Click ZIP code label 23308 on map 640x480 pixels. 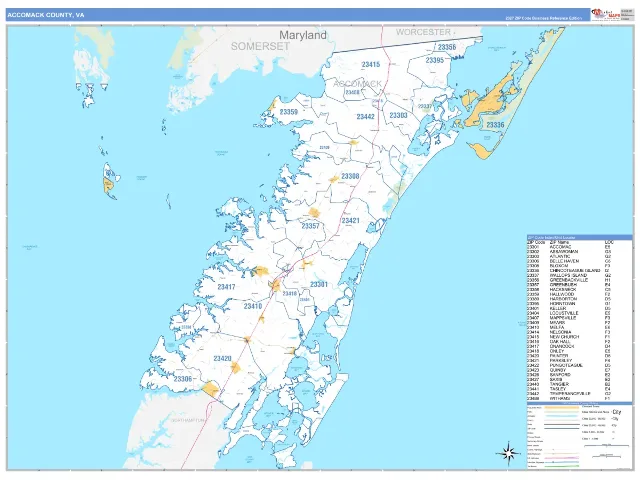click(x=350, y=176)
